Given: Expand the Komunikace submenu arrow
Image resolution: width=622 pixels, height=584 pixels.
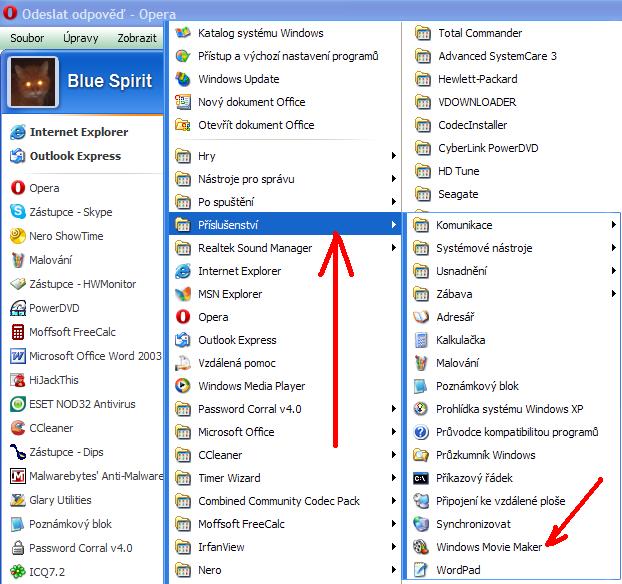Looking at the screenshot, I should pos(614,225).
